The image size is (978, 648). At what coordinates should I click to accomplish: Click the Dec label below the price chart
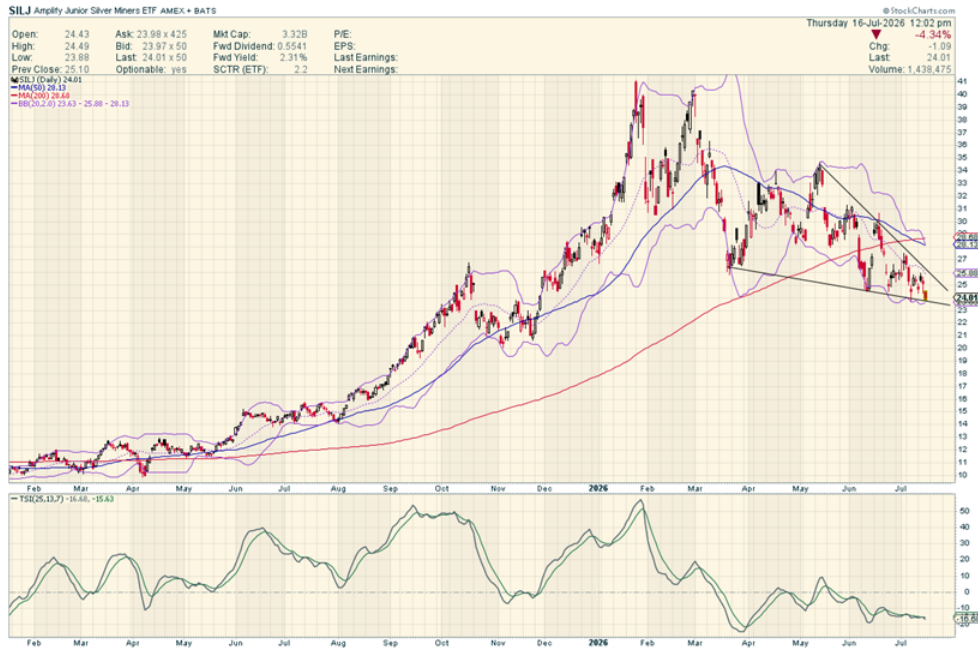coord(545,489)
